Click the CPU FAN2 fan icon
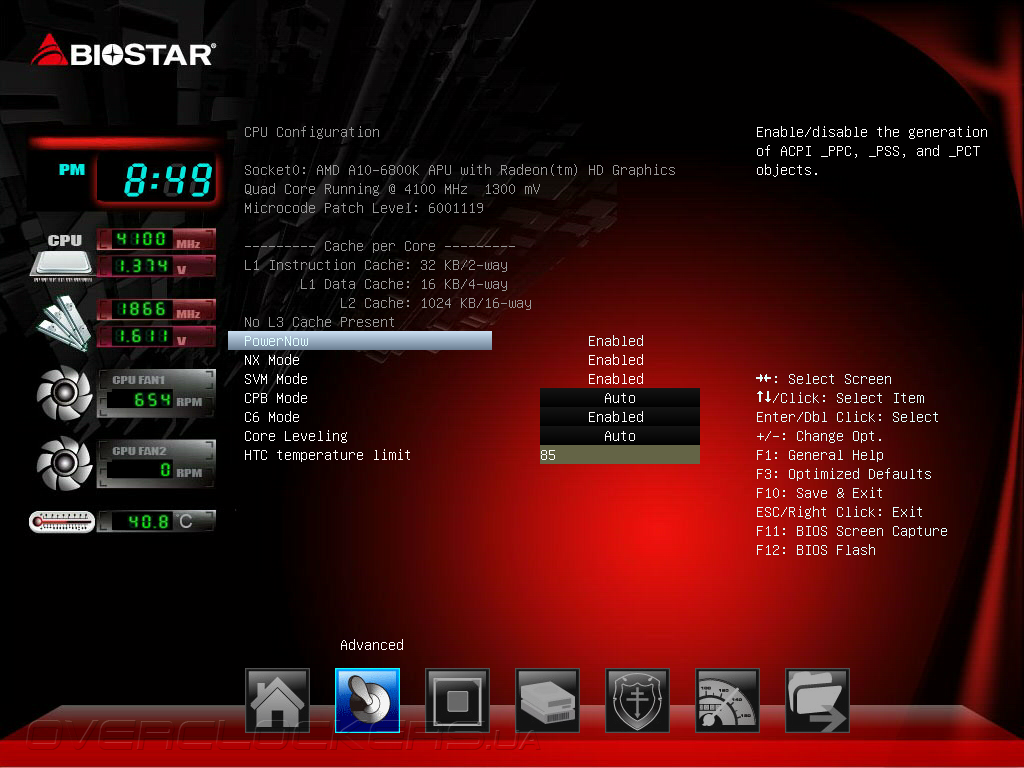The width and height of the screenshot is (1024, 768). click(x=64, y=464)
